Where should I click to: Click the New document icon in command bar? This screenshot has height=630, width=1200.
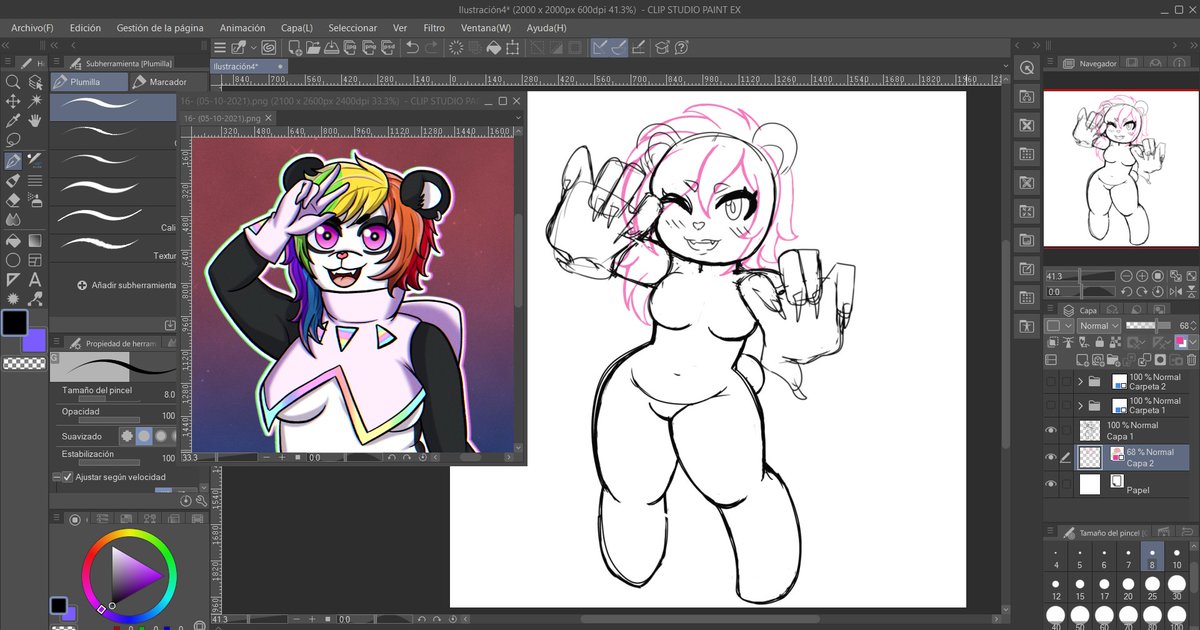coord(294,47)
